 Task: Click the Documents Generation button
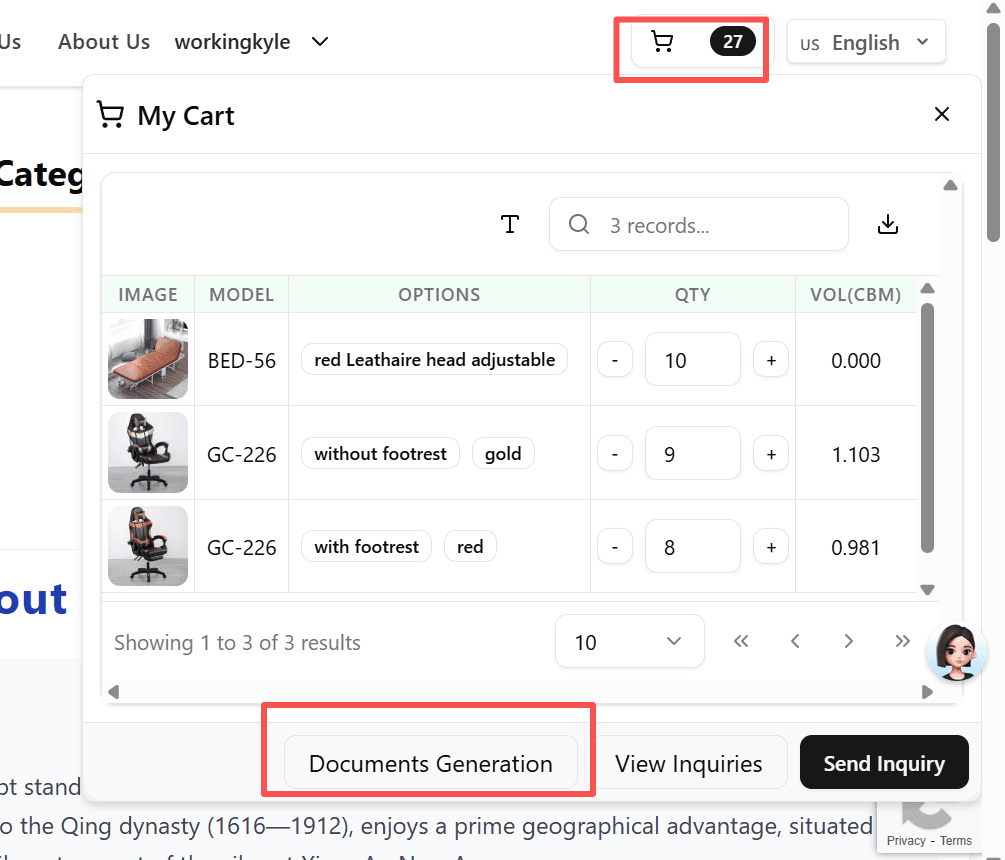click(x=431, y=763)
